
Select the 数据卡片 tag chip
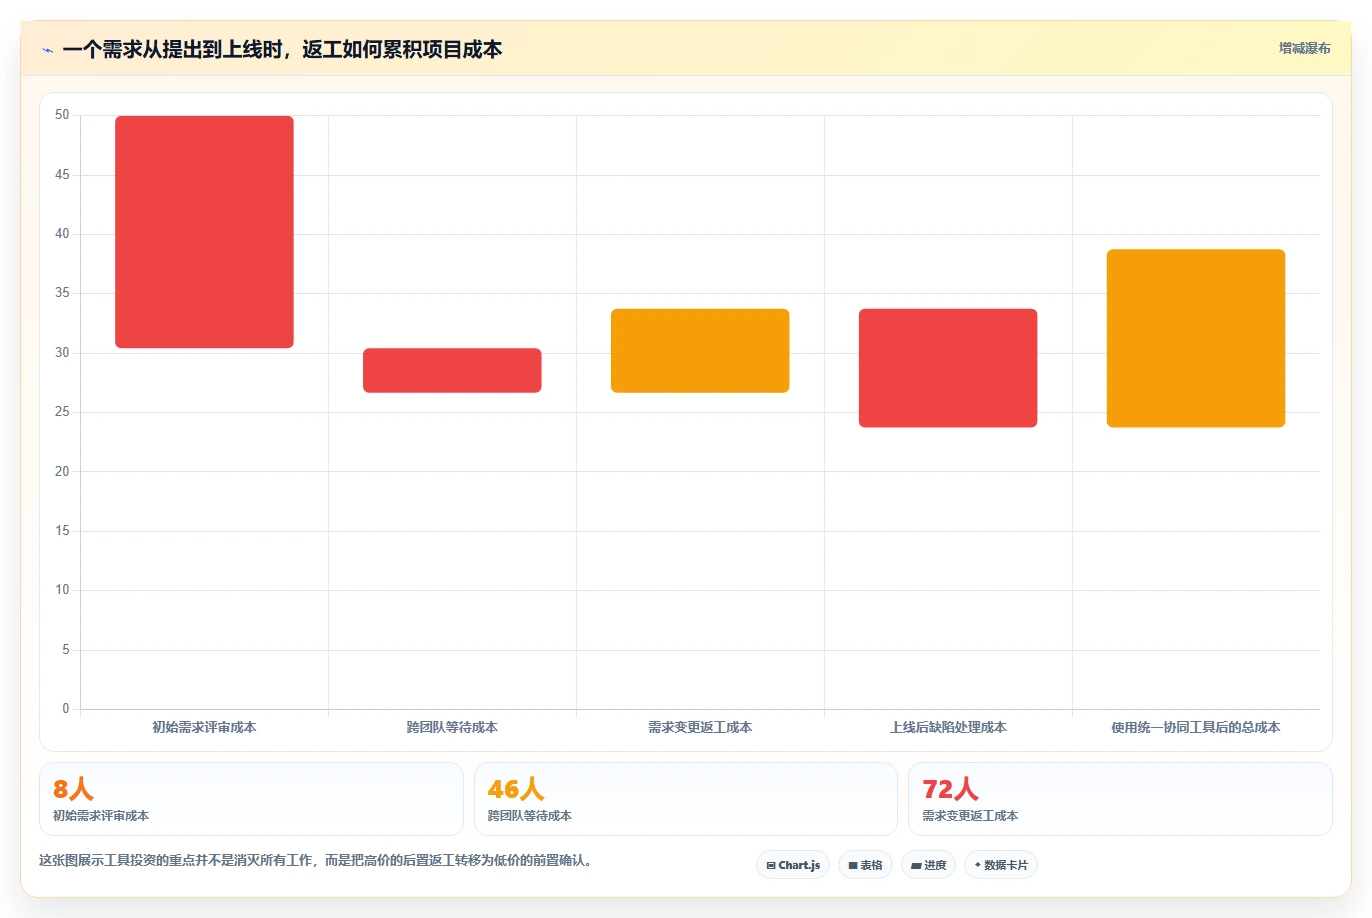pyautogui.click(x=1001, y=865)
